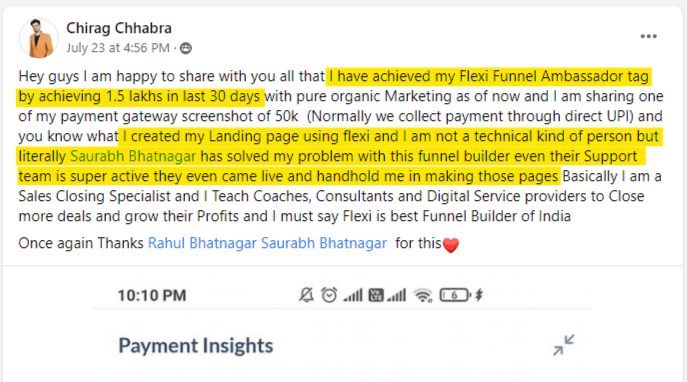Open the blue Saurabh Bhatnagar link after Rahul
This screenshot has height=382, width=687.
[324, 243]
